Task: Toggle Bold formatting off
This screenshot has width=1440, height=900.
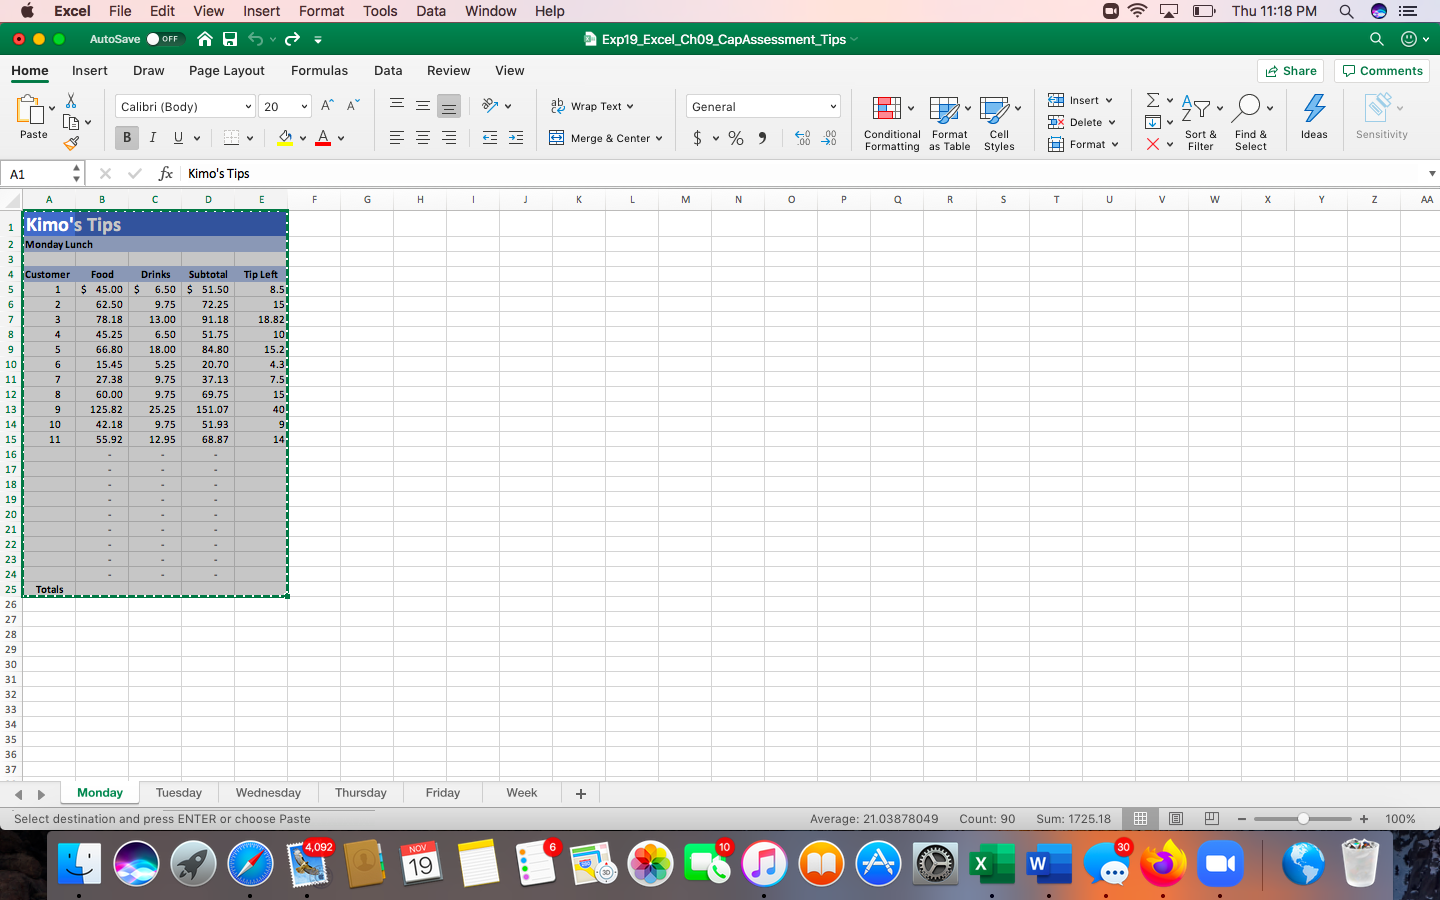Action: (x=126, y=138)
